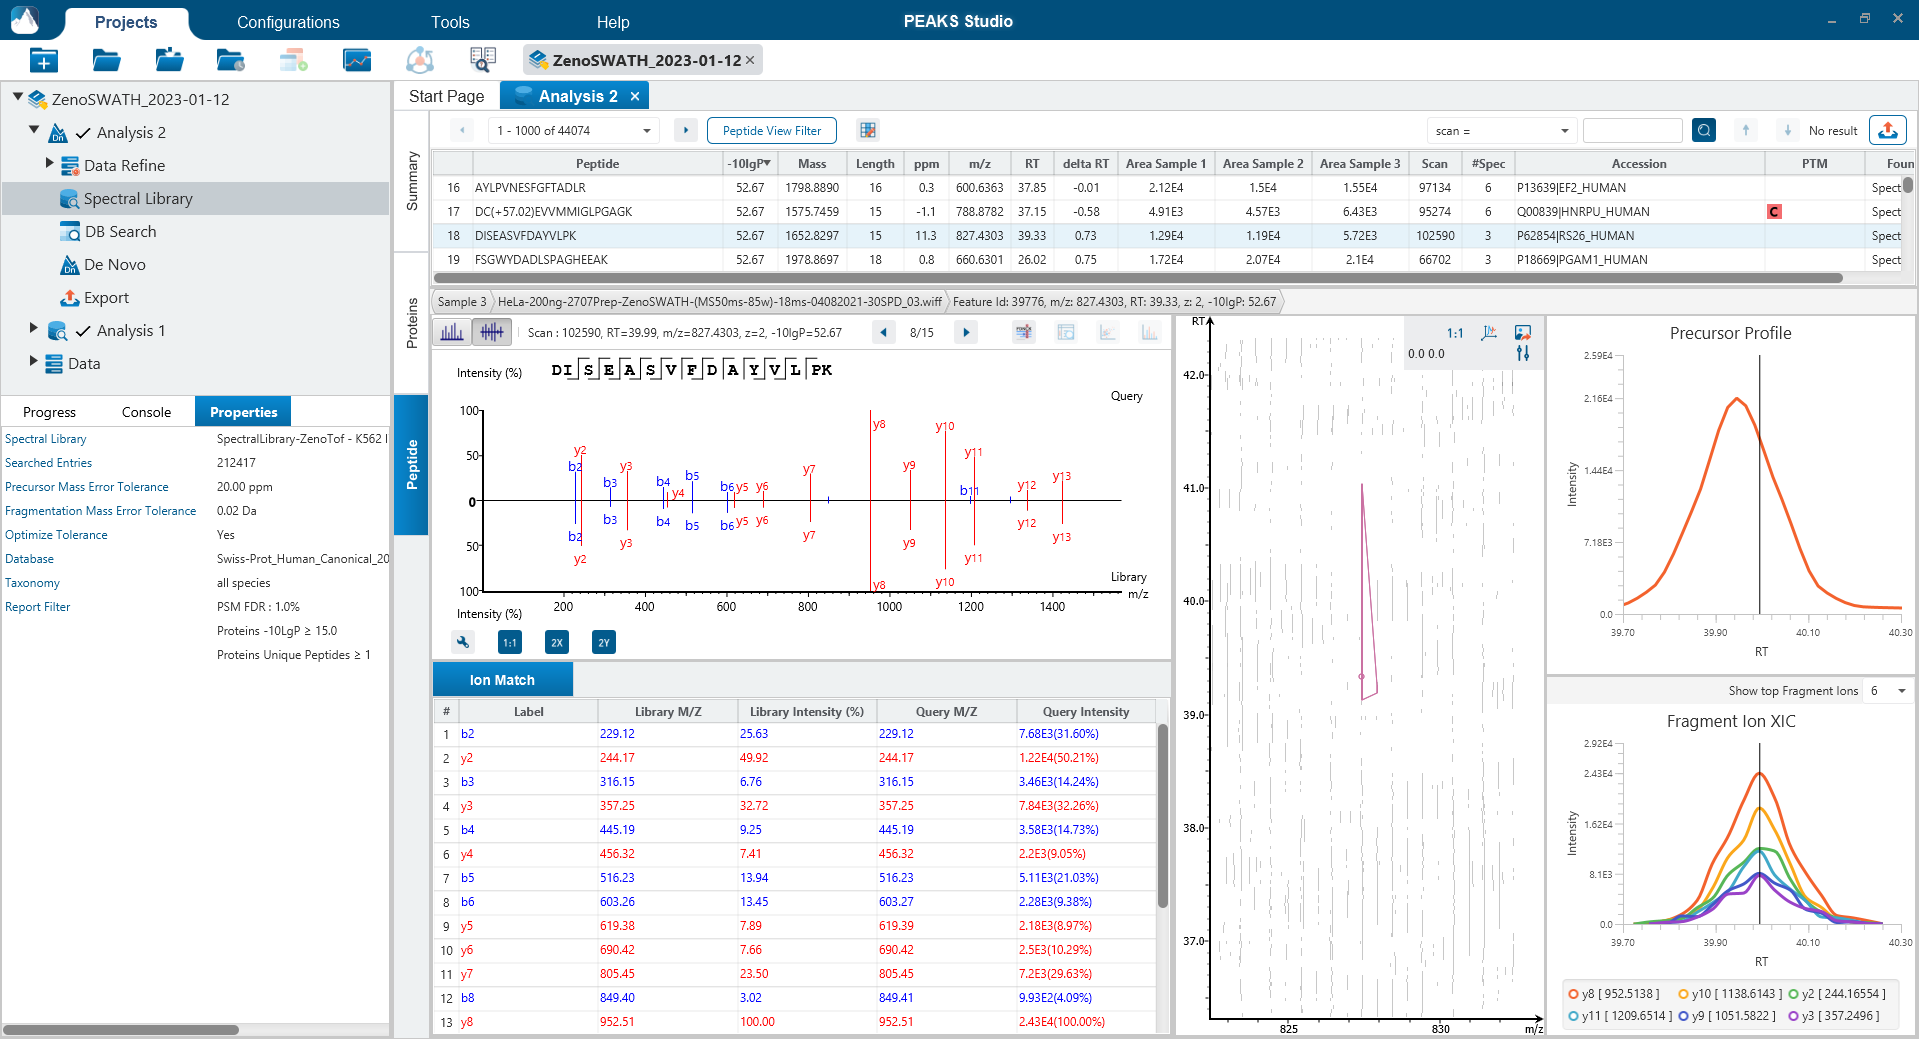Click the 2Y zoom button

[x=604, y=643]
